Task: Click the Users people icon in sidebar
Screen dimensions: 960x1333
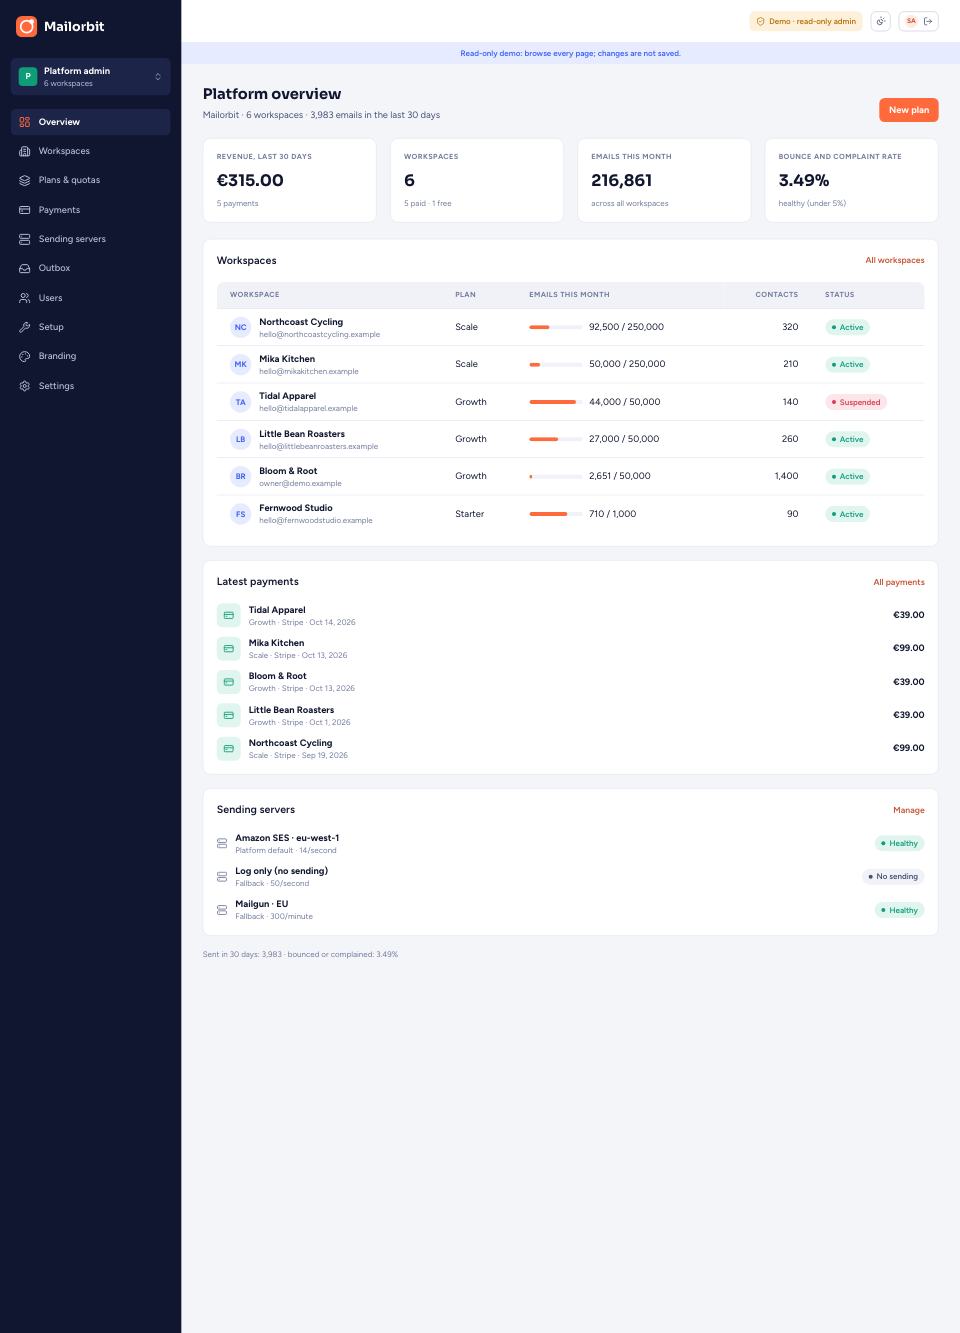Action: (25, 298)
